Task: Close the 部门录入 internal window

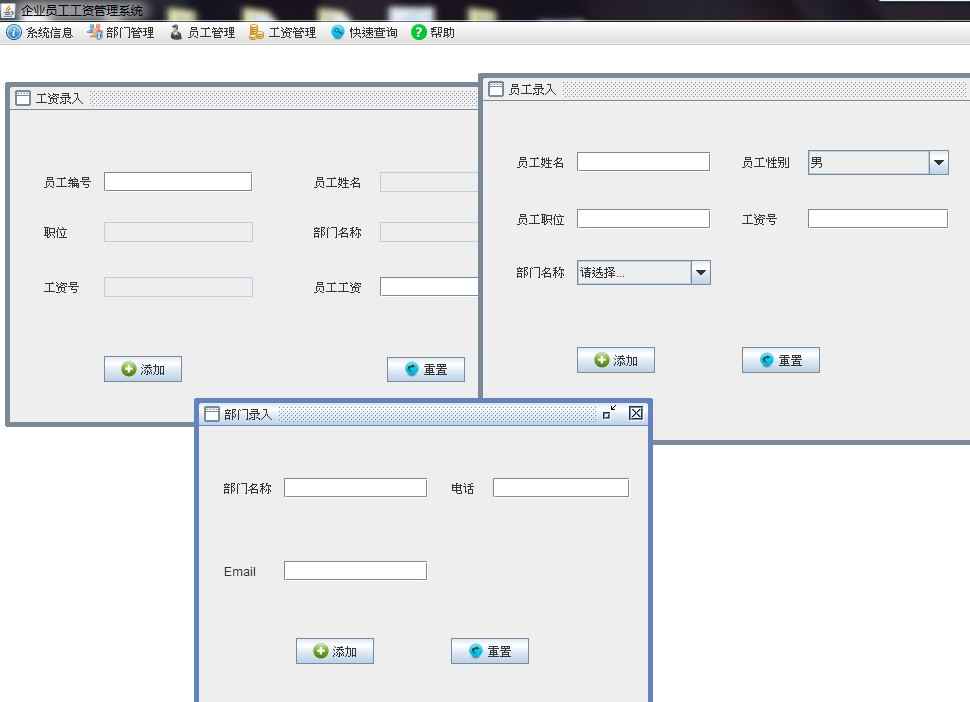Action: point(635,413)
